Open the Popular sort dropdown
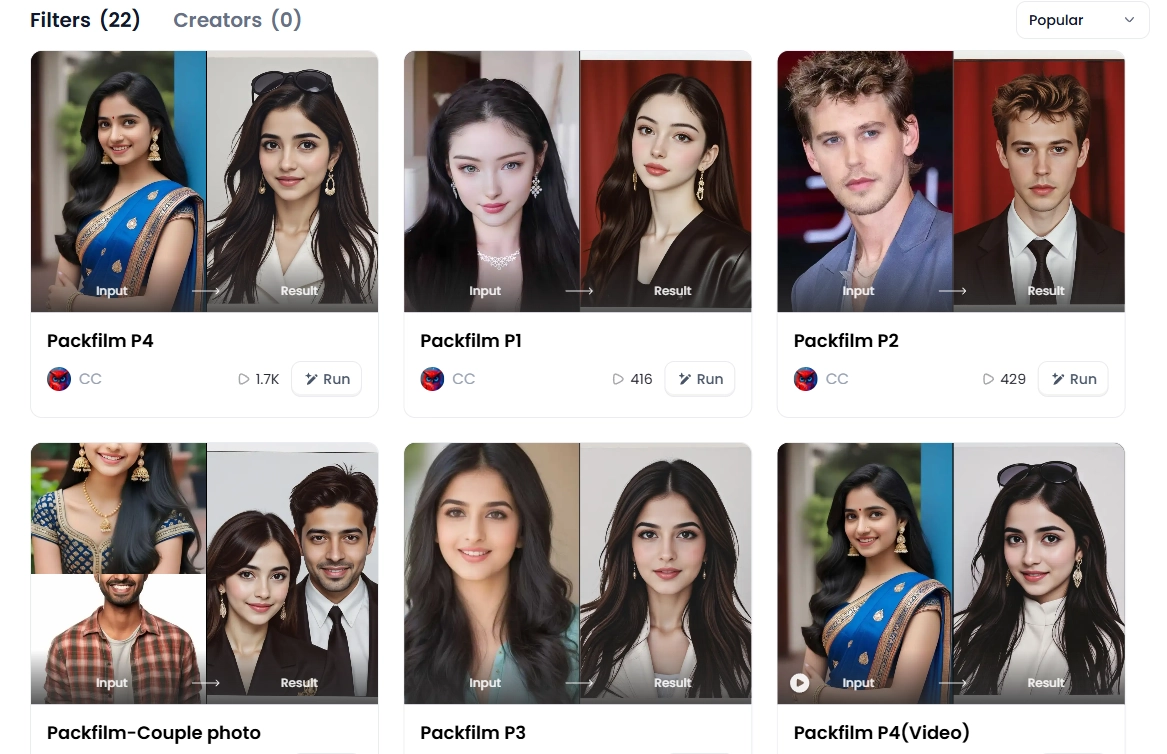The image size is (1167, 754). pyautogui.click(x=1082, y=20)
